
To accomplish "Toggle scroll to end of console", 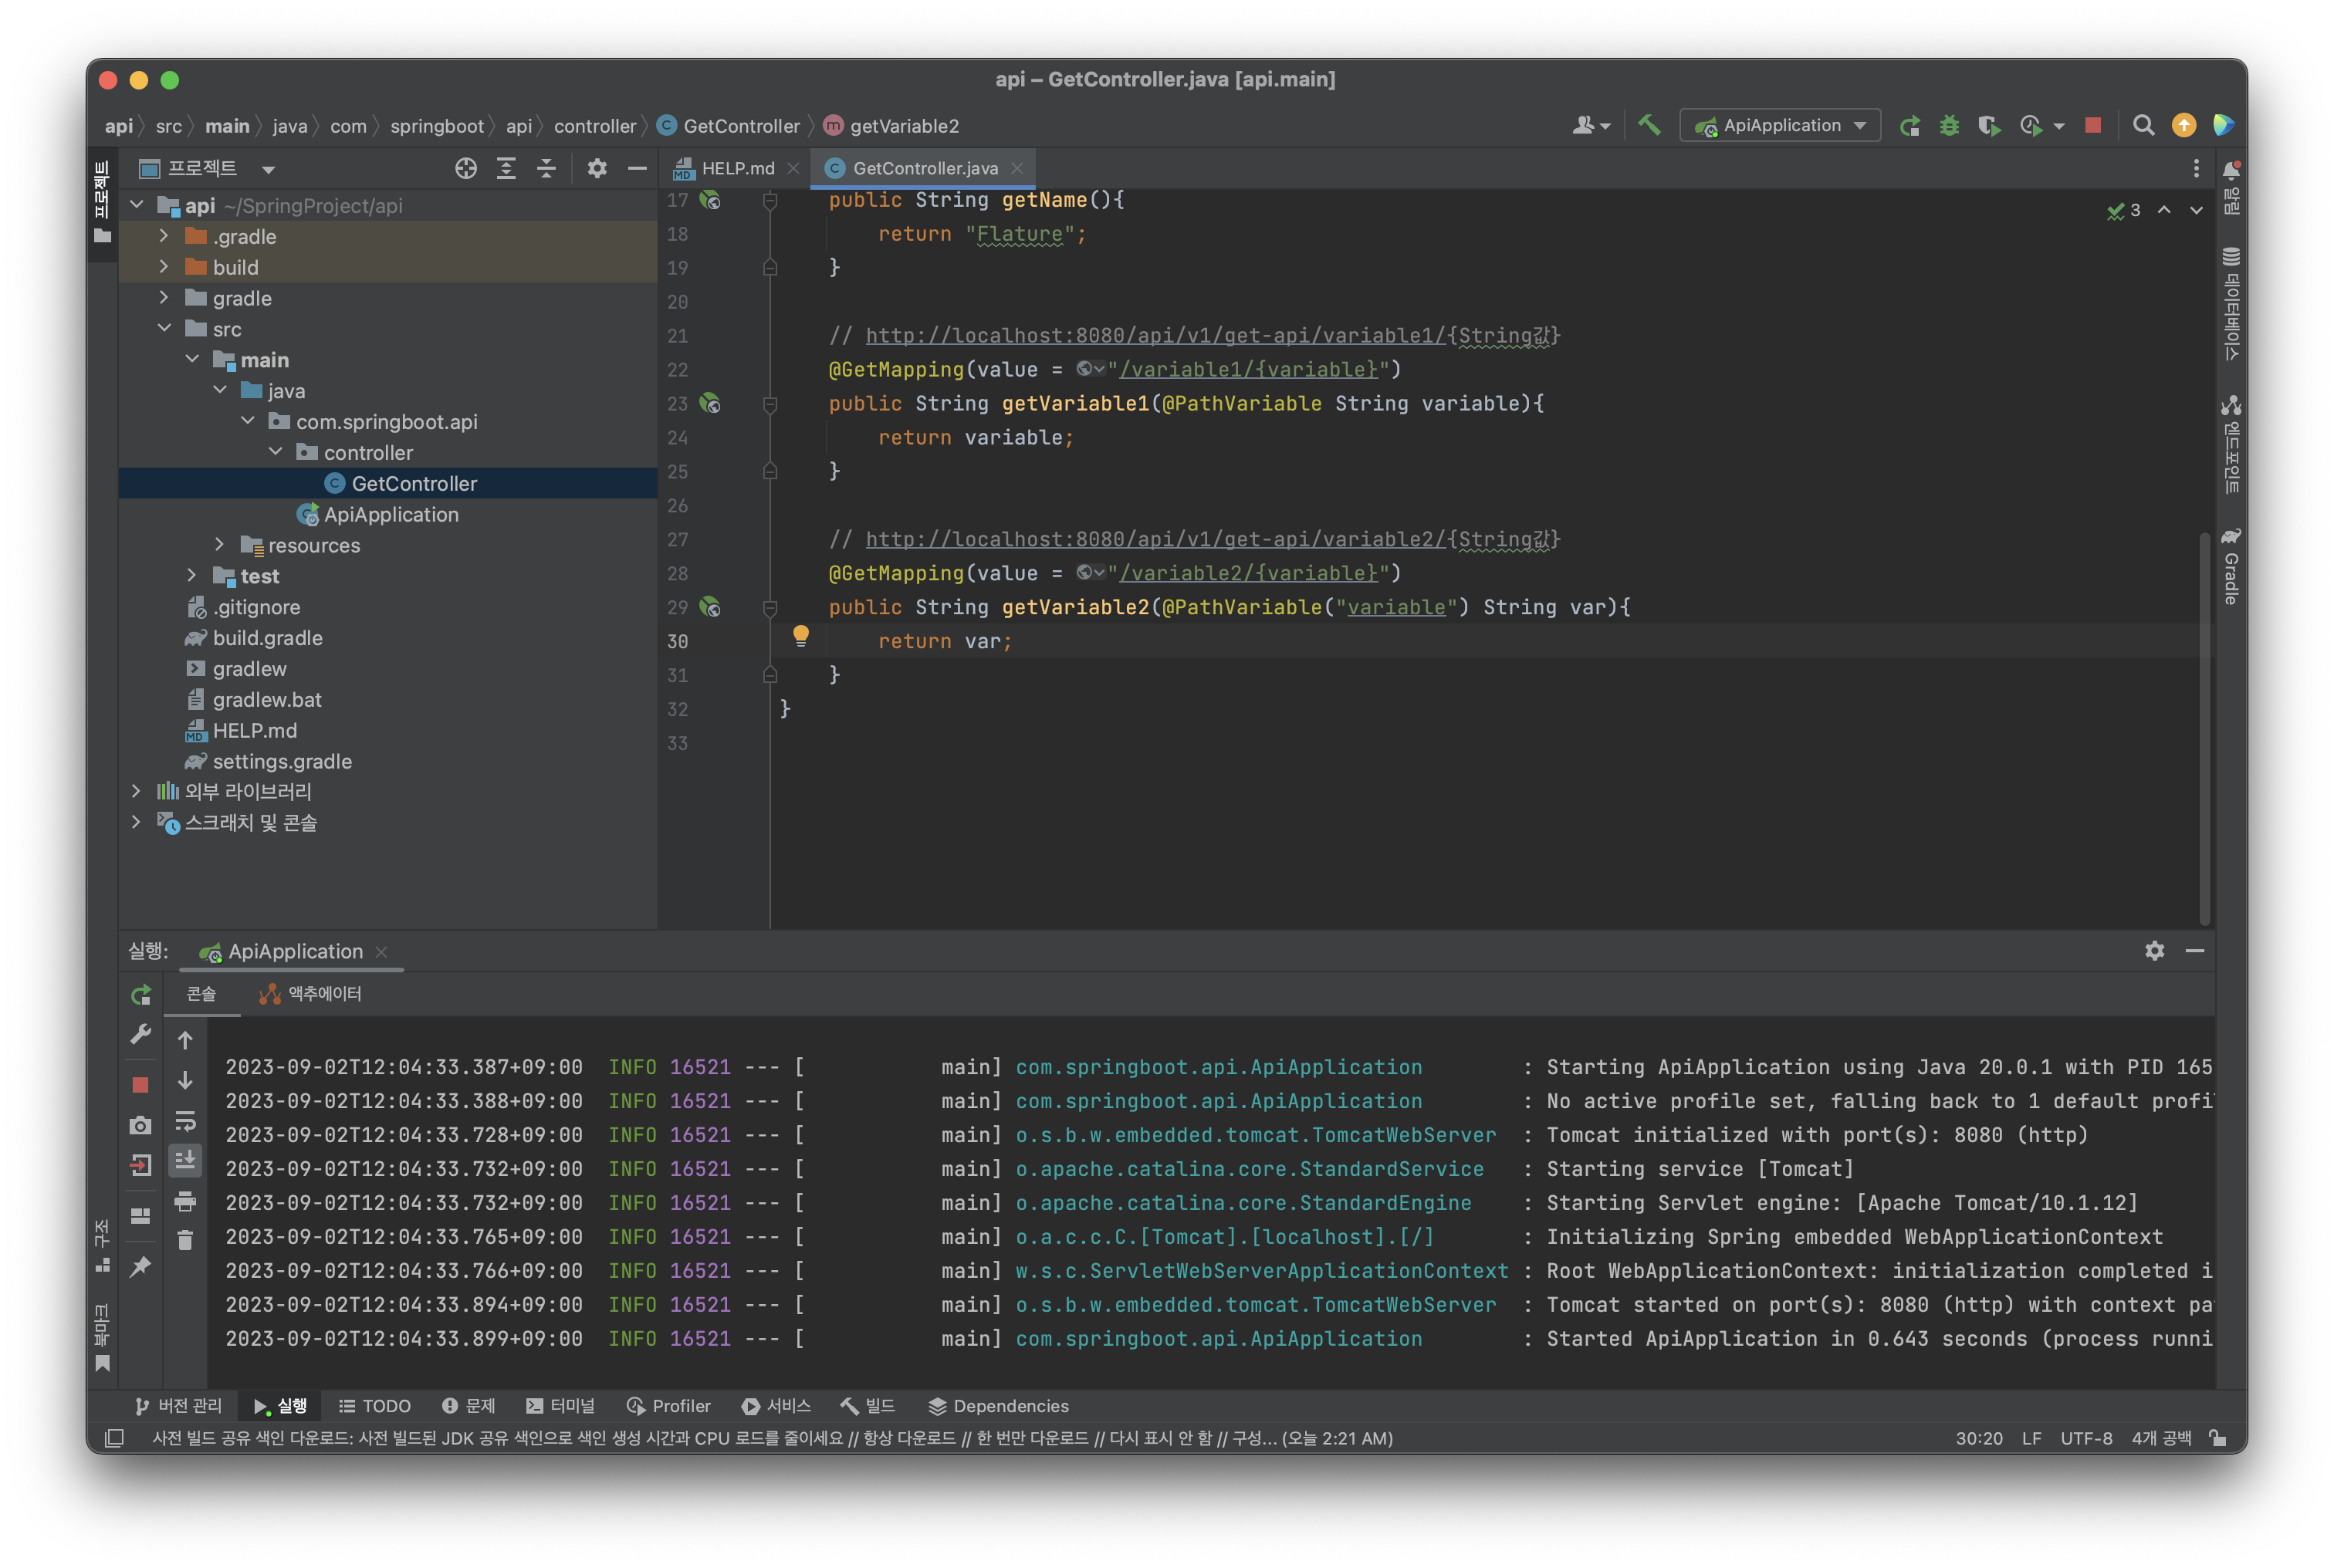I will pyautogui.click(x=185, y=1160).
